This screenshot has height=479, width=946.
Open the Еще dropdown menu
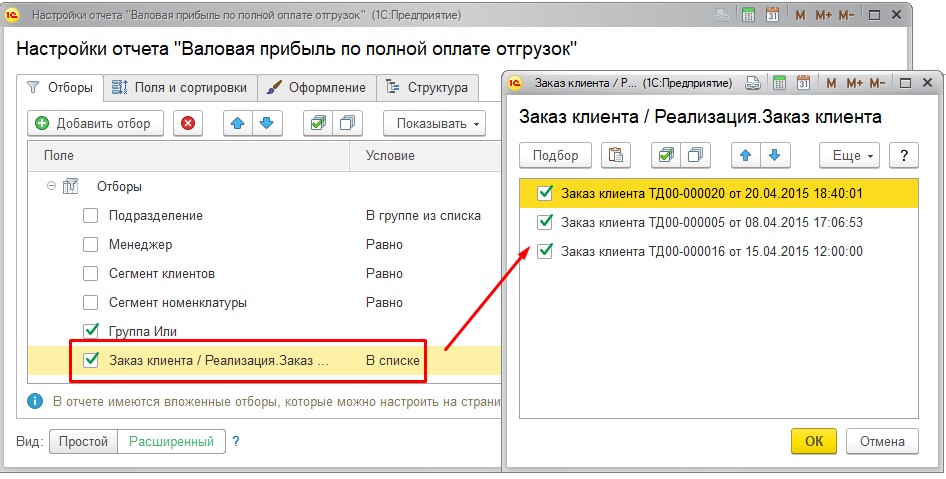pyautogui.click(x=849, y=155)
